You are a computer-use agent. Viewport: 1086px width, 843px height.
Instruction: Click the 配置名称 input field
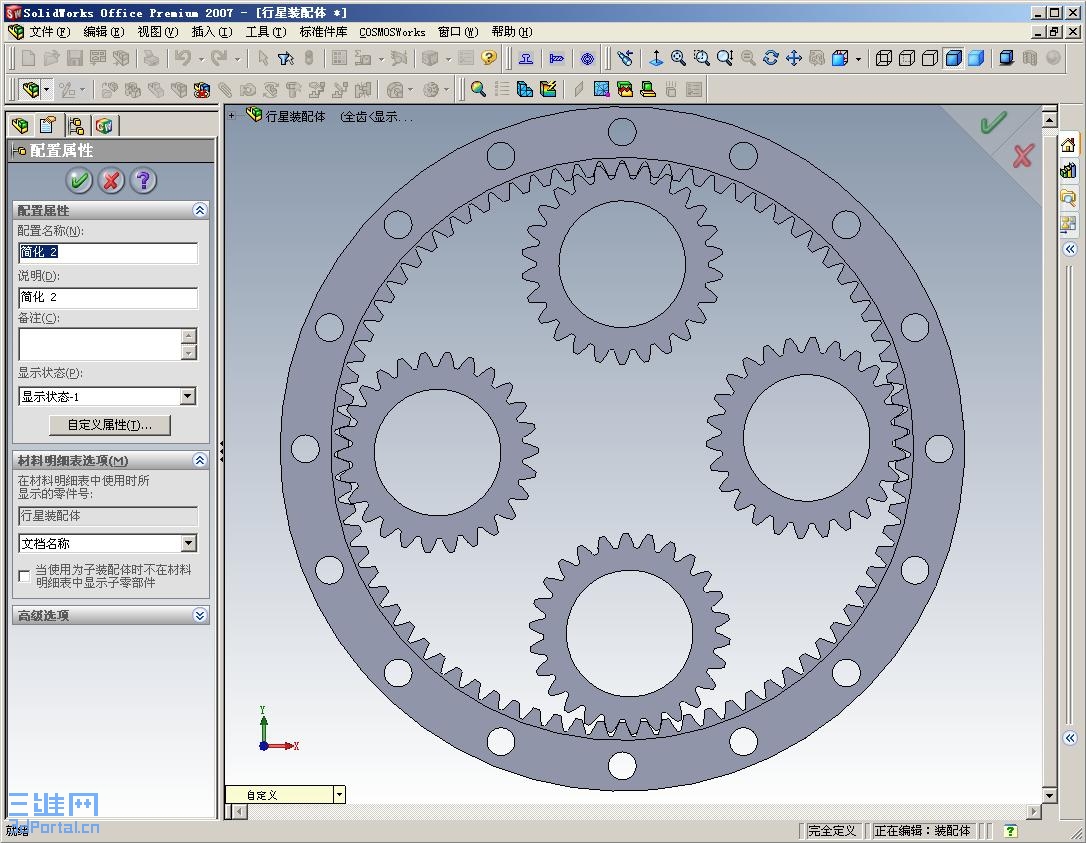pyautogui.click(x=108, y=252)
